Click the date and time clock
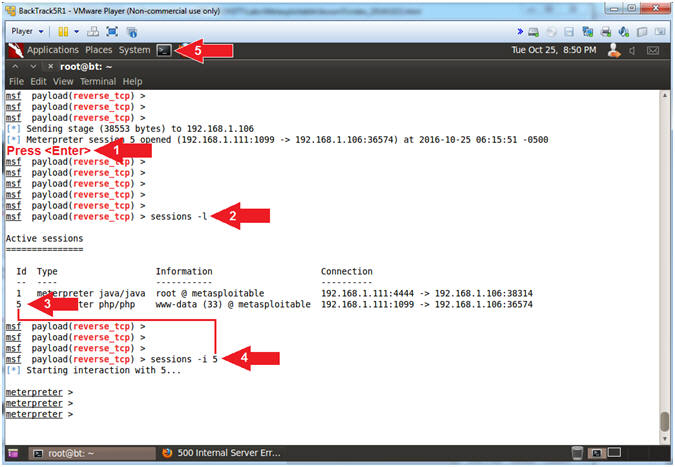 click(554, 50)
